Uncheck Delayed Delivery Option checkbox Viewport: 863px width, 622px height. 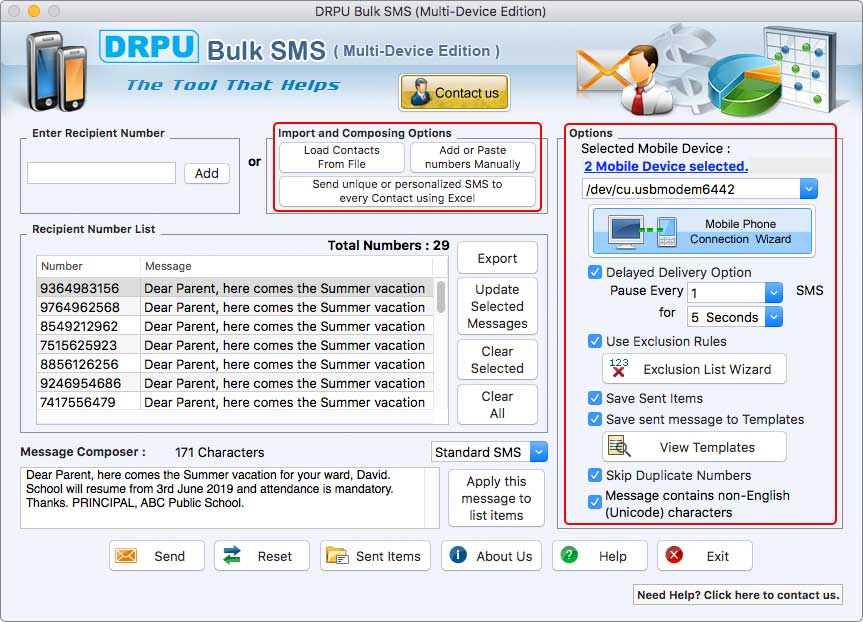(595, 272)
